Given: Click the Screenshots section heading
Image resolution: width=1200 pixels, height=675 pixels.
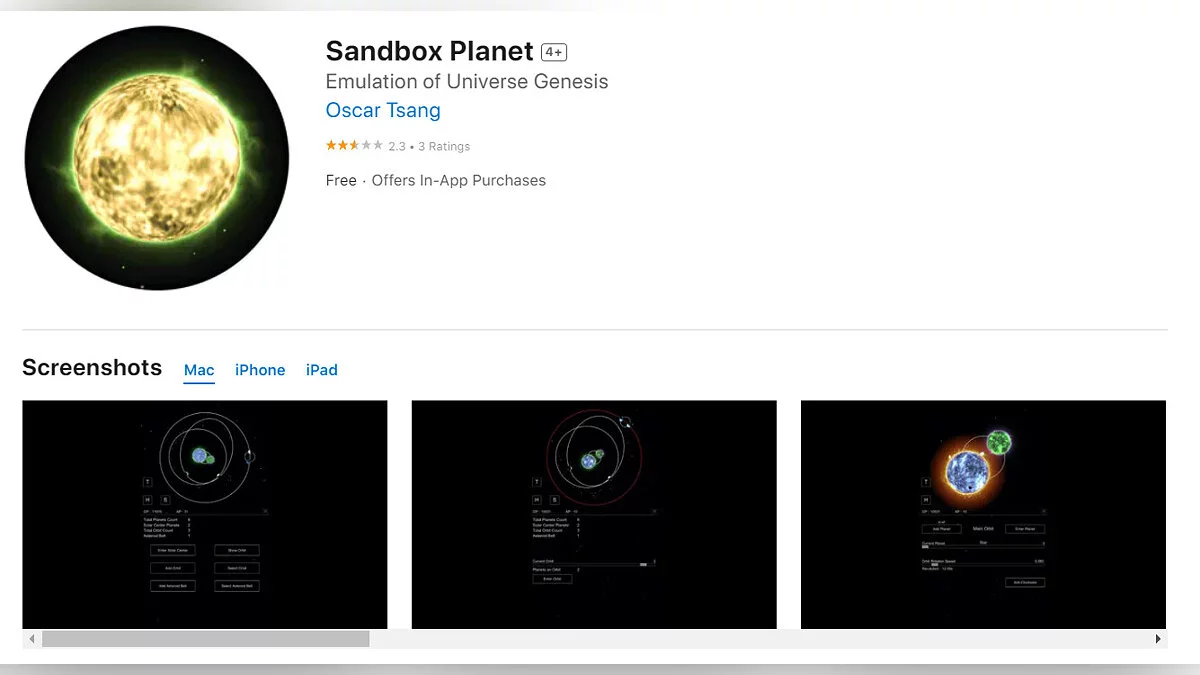Looking at the screenshot, I should click(x=92, y=368).
